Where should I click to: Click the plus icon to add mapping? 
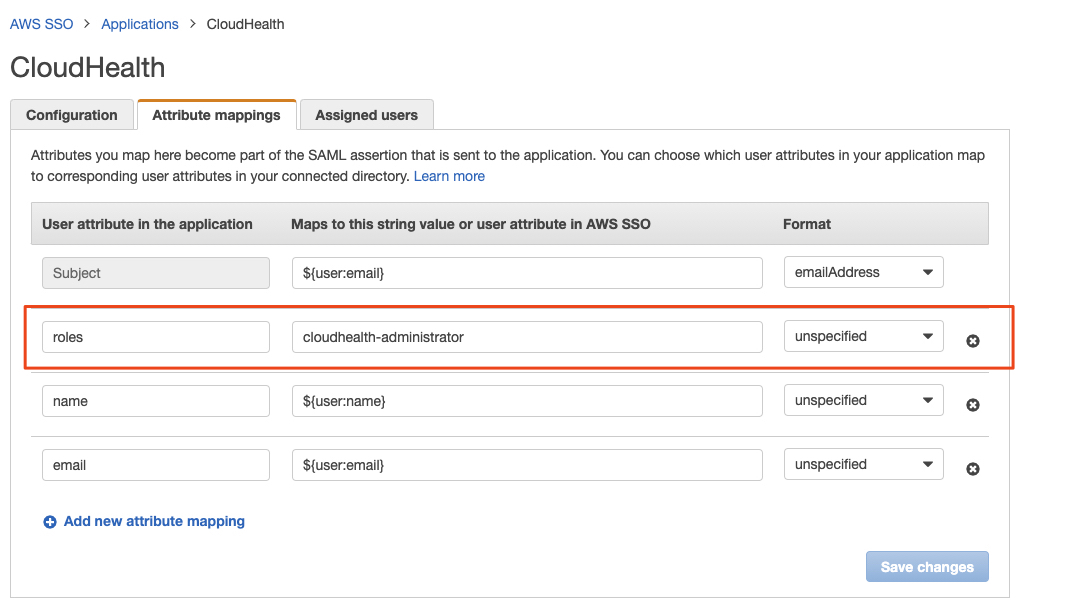[x=50, y=522]
